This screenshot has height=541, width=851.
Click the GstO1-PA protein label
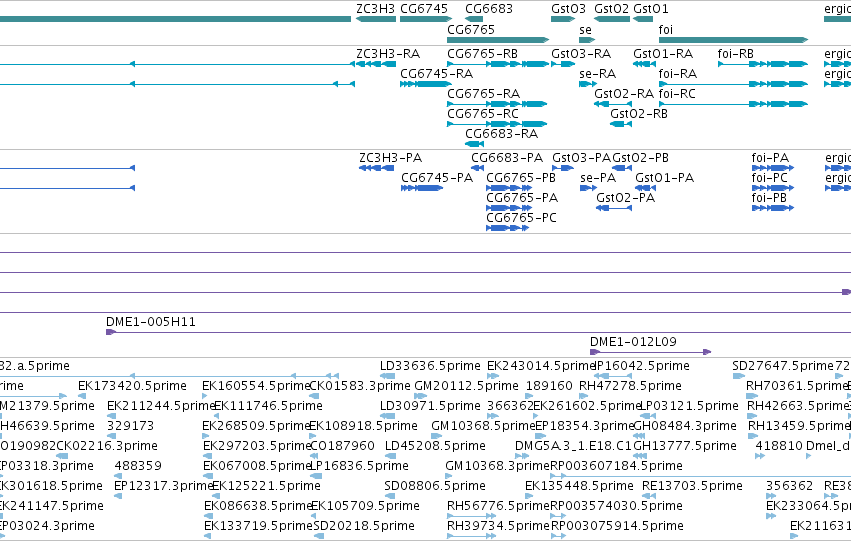point(664,178)
